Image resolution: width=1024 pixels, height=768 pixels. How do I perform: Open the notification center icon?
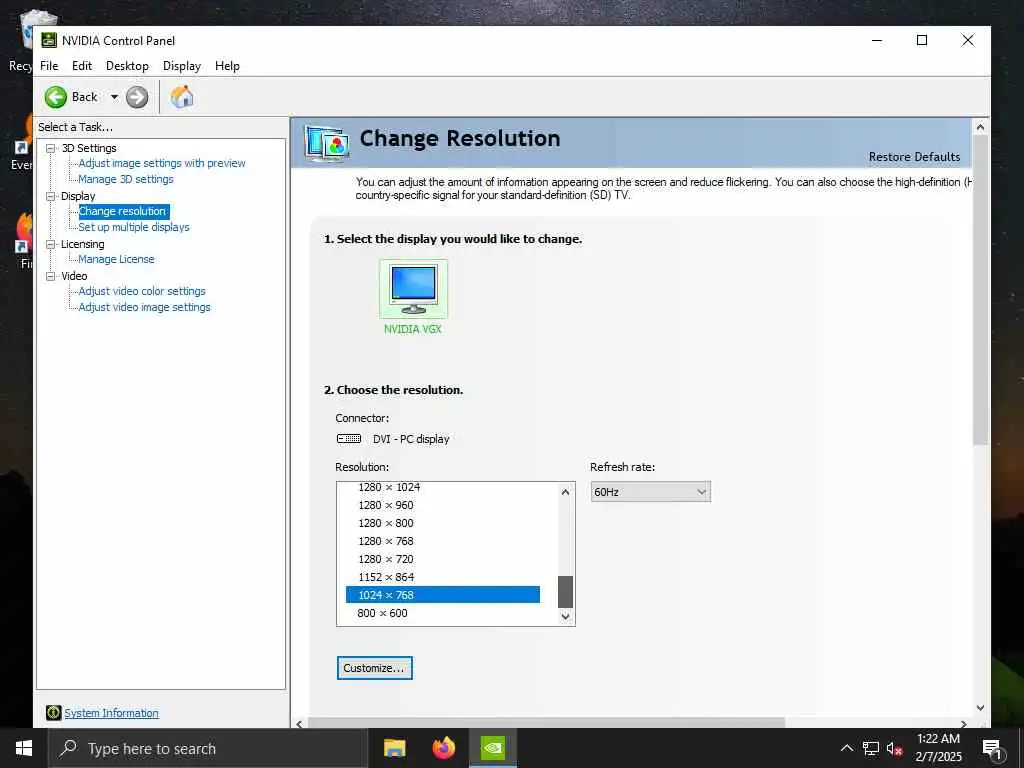tap(993, 749)
